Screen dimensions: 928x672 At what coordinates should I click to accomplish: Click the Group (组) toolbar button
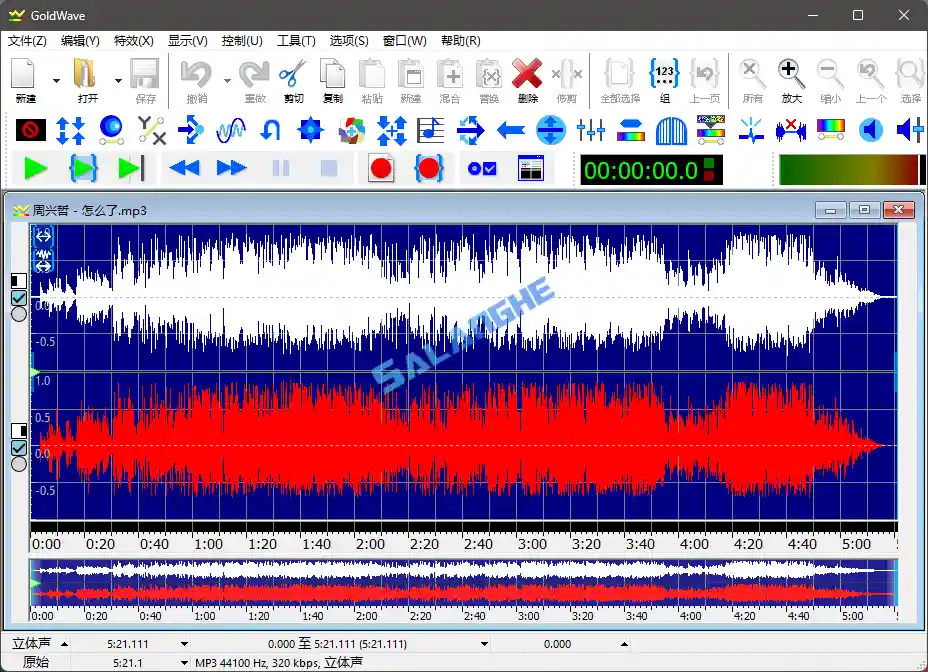664,78
